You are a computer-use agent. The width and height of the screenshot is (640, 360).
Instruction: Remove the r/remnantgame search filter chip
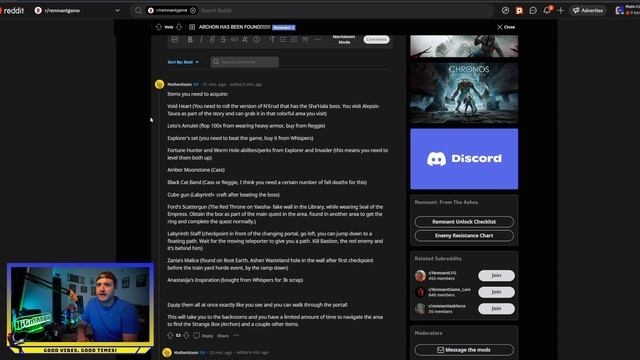(x=193, y=11)
